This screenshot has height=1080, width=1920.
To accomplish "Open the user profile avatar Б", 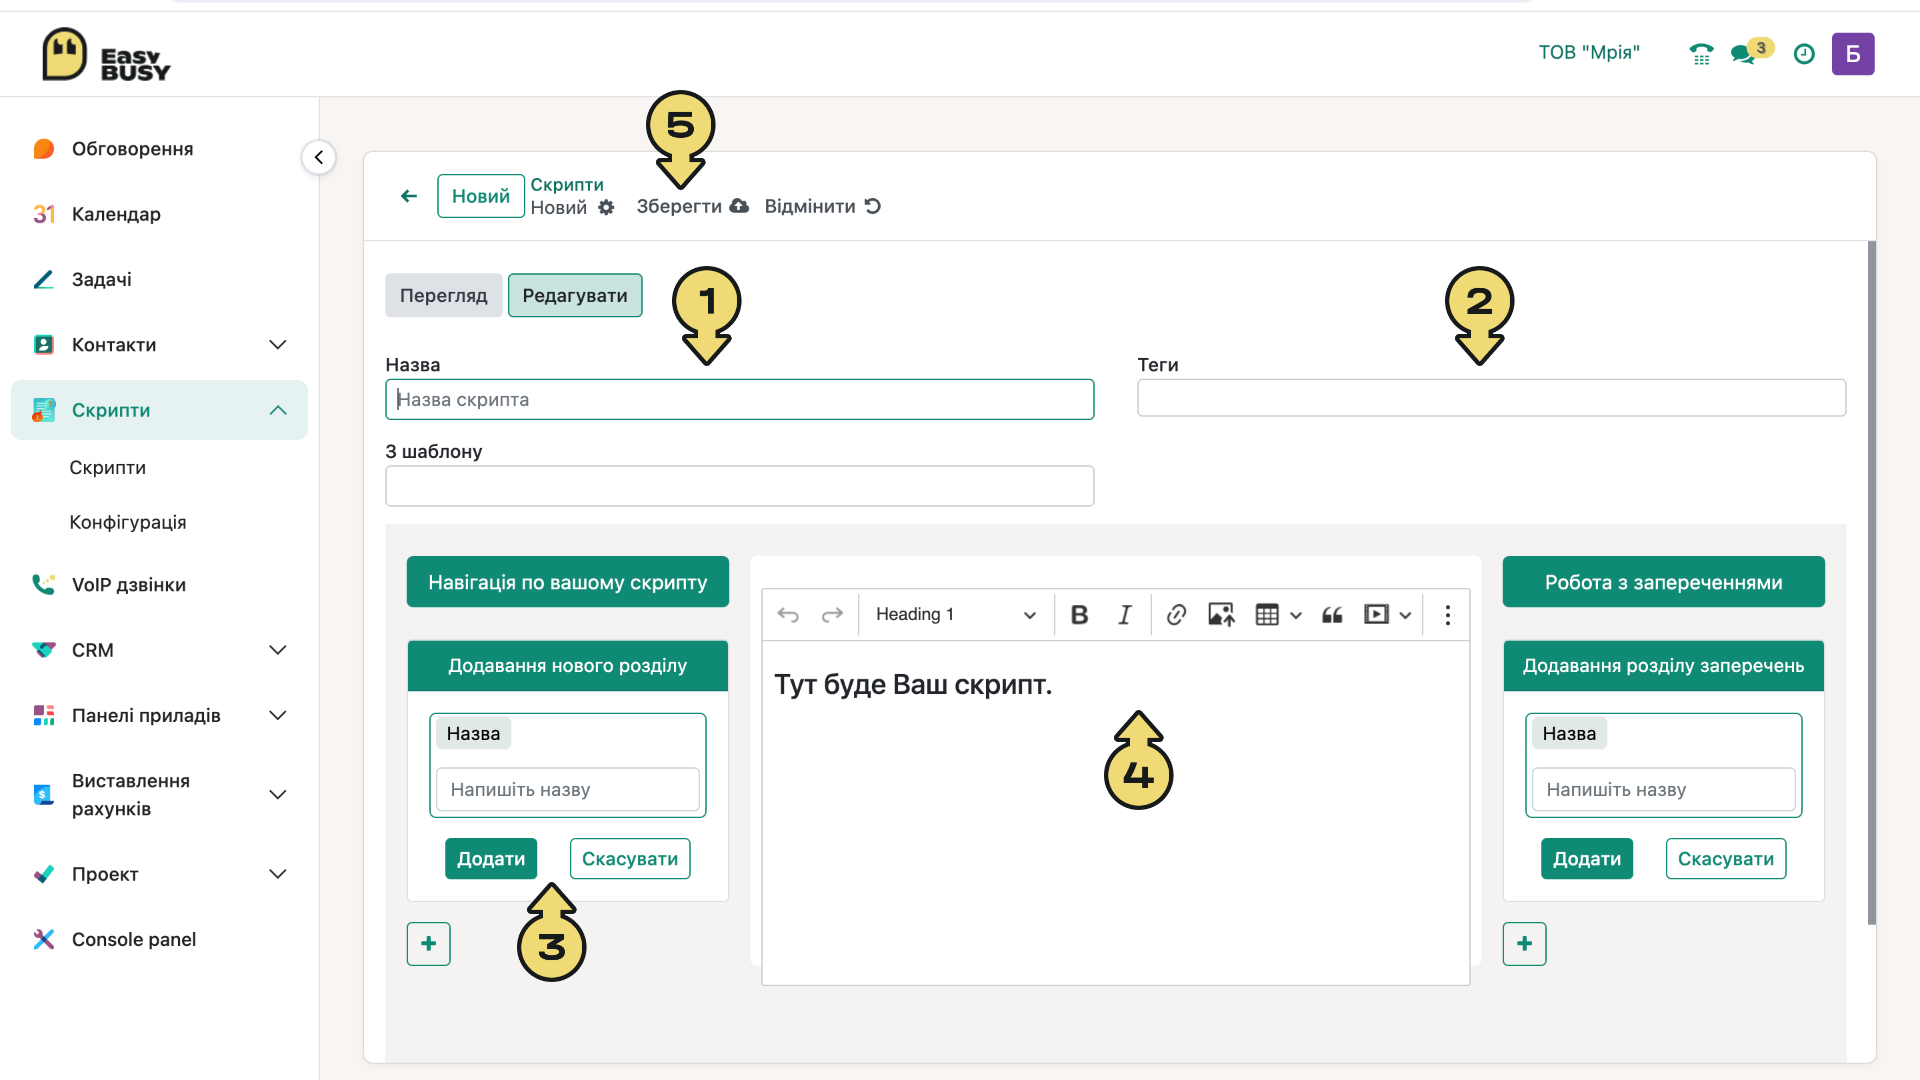I will point(1853,54).
